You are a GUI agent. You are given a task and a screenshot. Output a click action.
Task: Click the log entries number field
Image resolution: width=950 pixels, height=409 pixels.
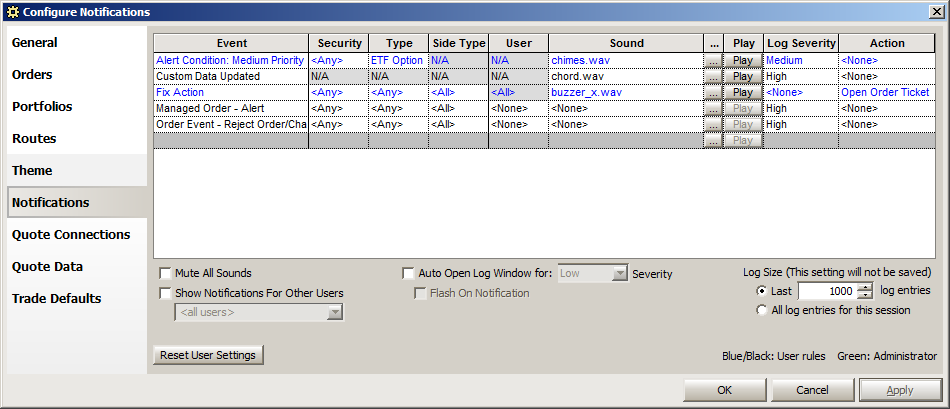pyautogui.click(x=828, y=291)
